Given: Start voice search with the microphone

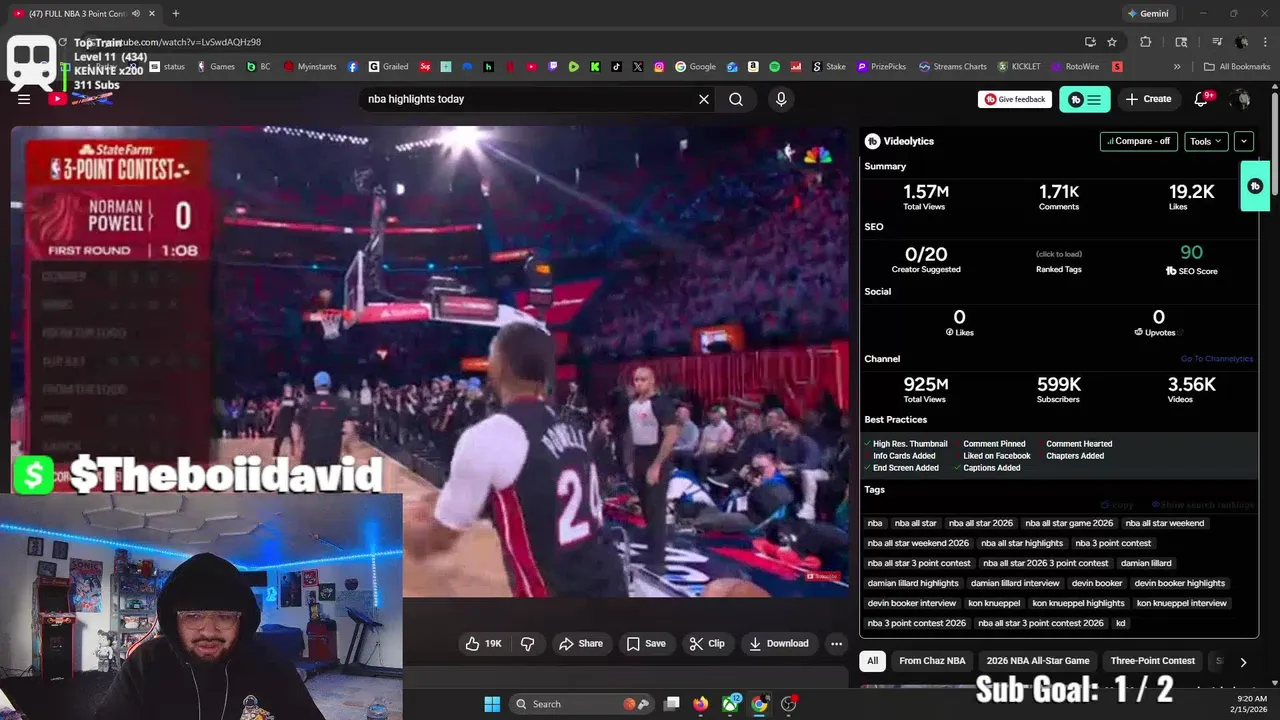Looking at the screenshot, I should 781,99.
